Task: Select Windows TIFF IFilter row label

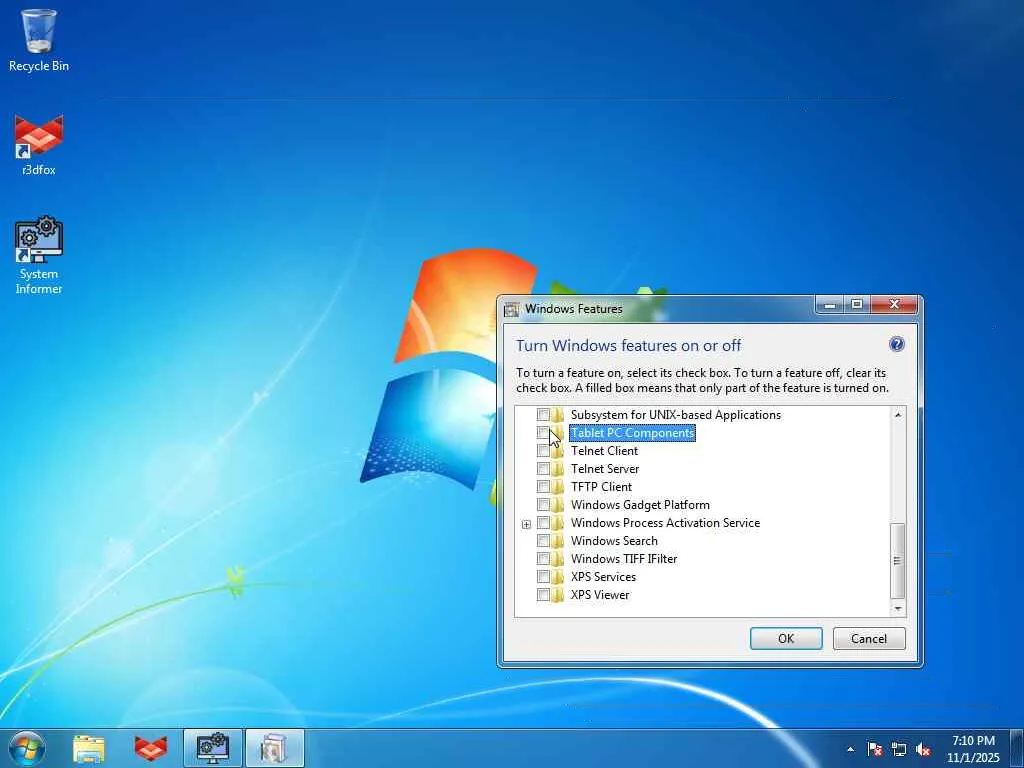Action: coord(624,558)
